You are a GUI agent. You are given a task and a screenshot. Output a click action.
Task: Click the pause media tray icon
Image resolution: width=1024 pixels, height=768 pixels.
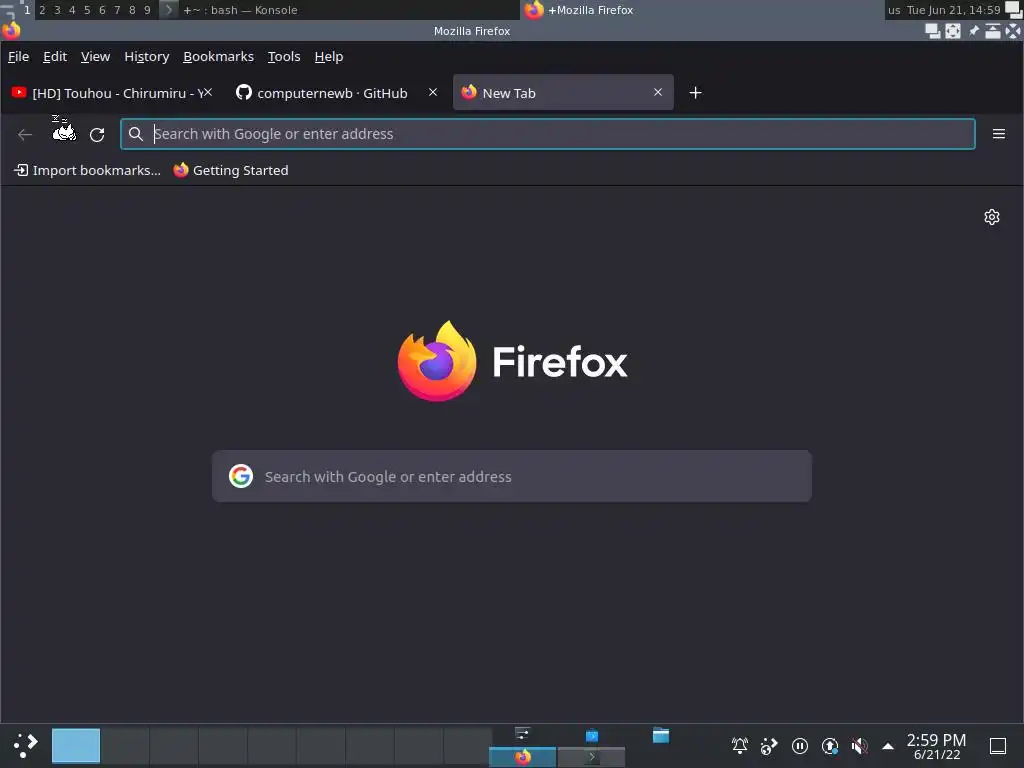pyautogui.click(x=799, y=745)
